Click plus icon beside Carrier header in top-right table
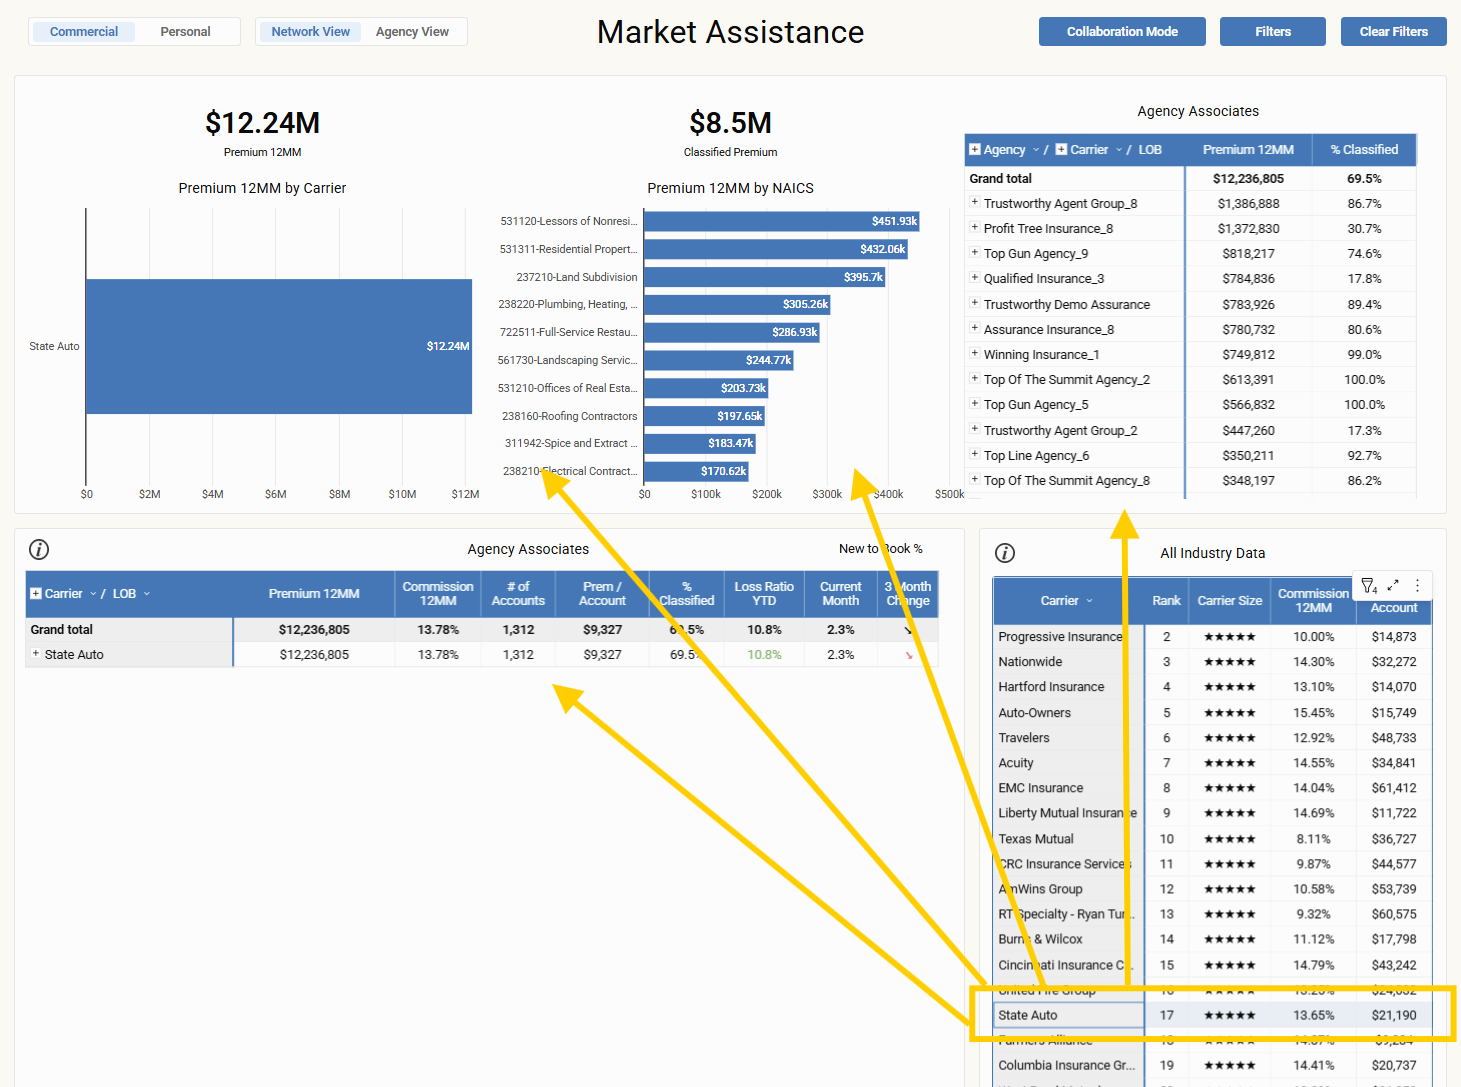The width and height of the screenshot is (1461, 1087). click(x=1061, y=150)
